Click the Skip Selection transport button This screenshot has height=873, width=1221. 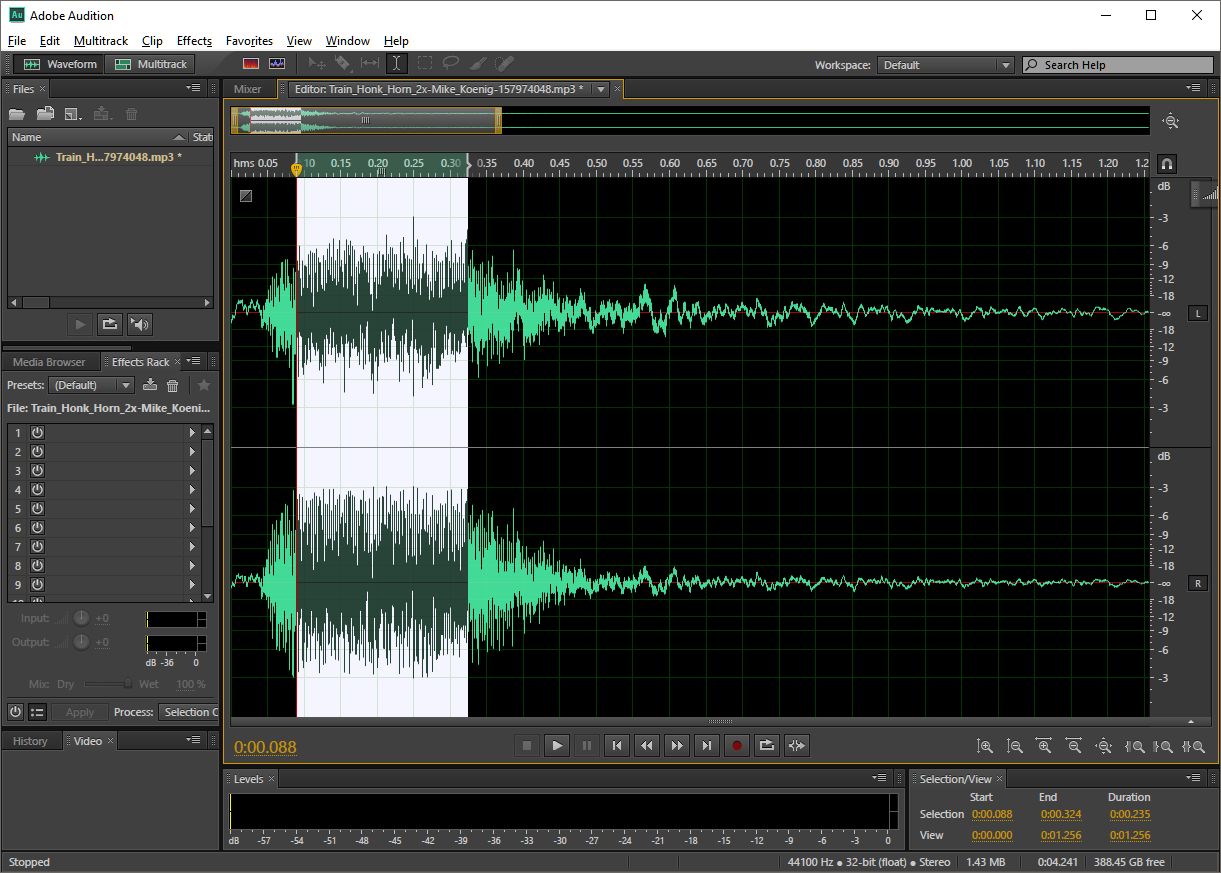[797, 745]
